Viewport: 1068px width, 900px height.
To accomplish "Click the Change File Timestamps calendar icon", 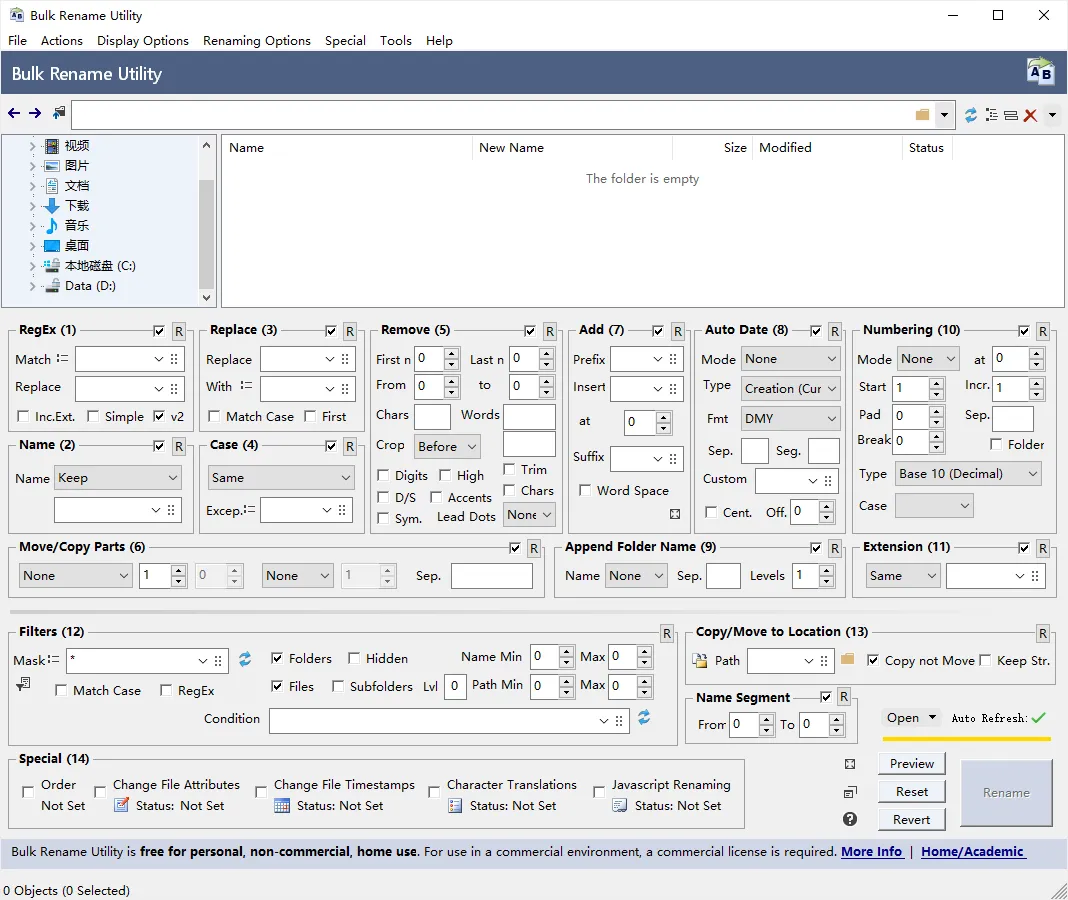I will [282, 806].
